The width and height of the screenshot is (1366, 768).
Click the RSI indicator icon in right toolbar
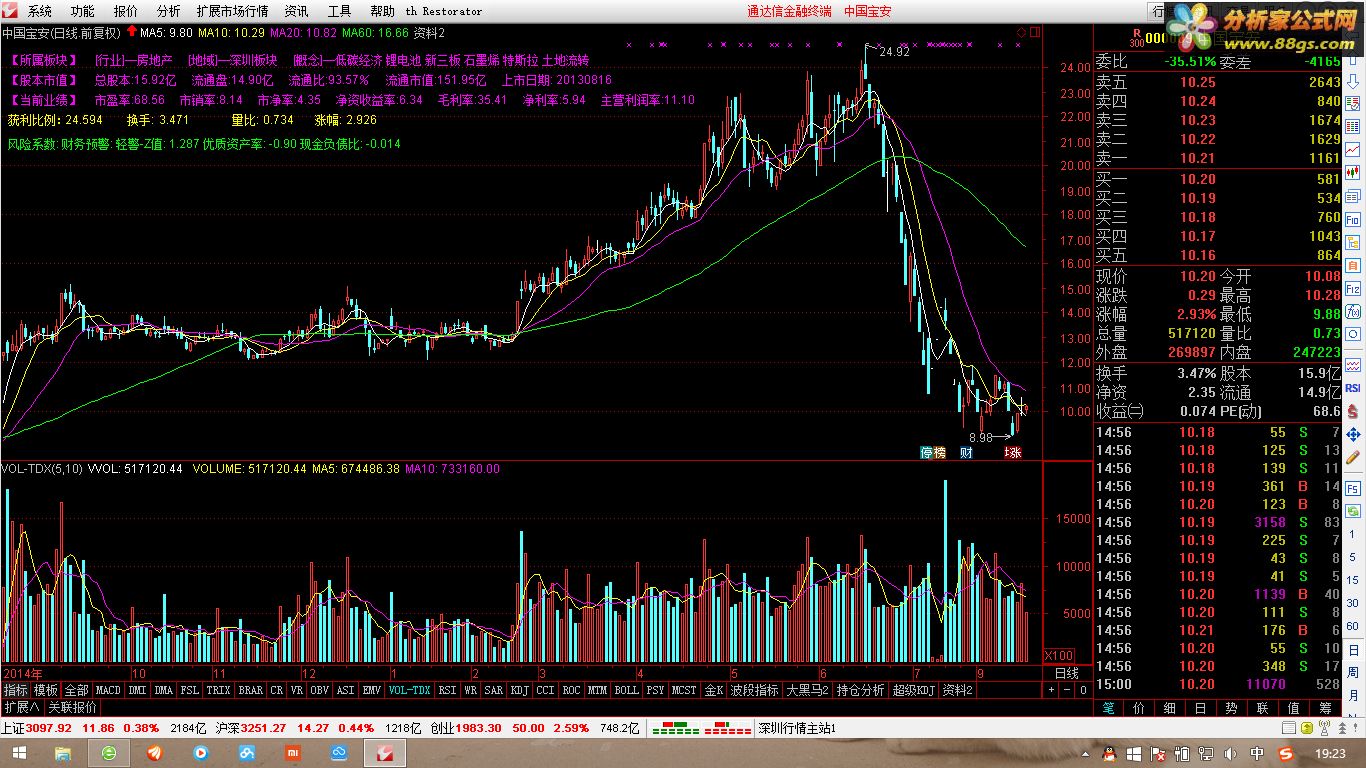tap(1352, 387)
